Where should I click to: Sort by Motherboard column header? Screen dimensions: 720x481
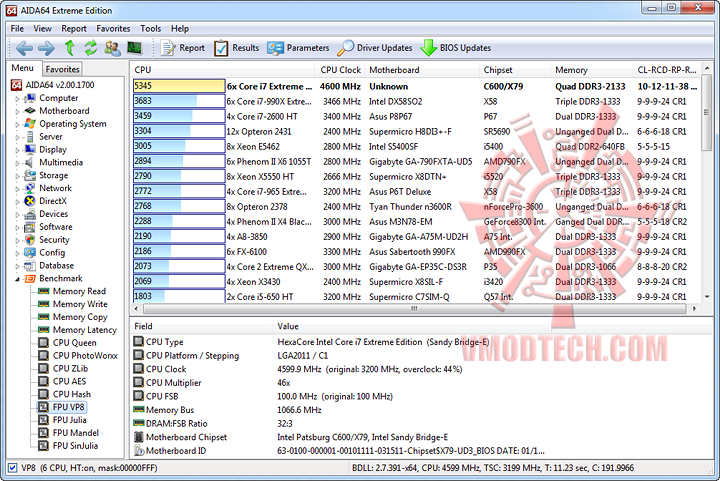tap(422, 70)
